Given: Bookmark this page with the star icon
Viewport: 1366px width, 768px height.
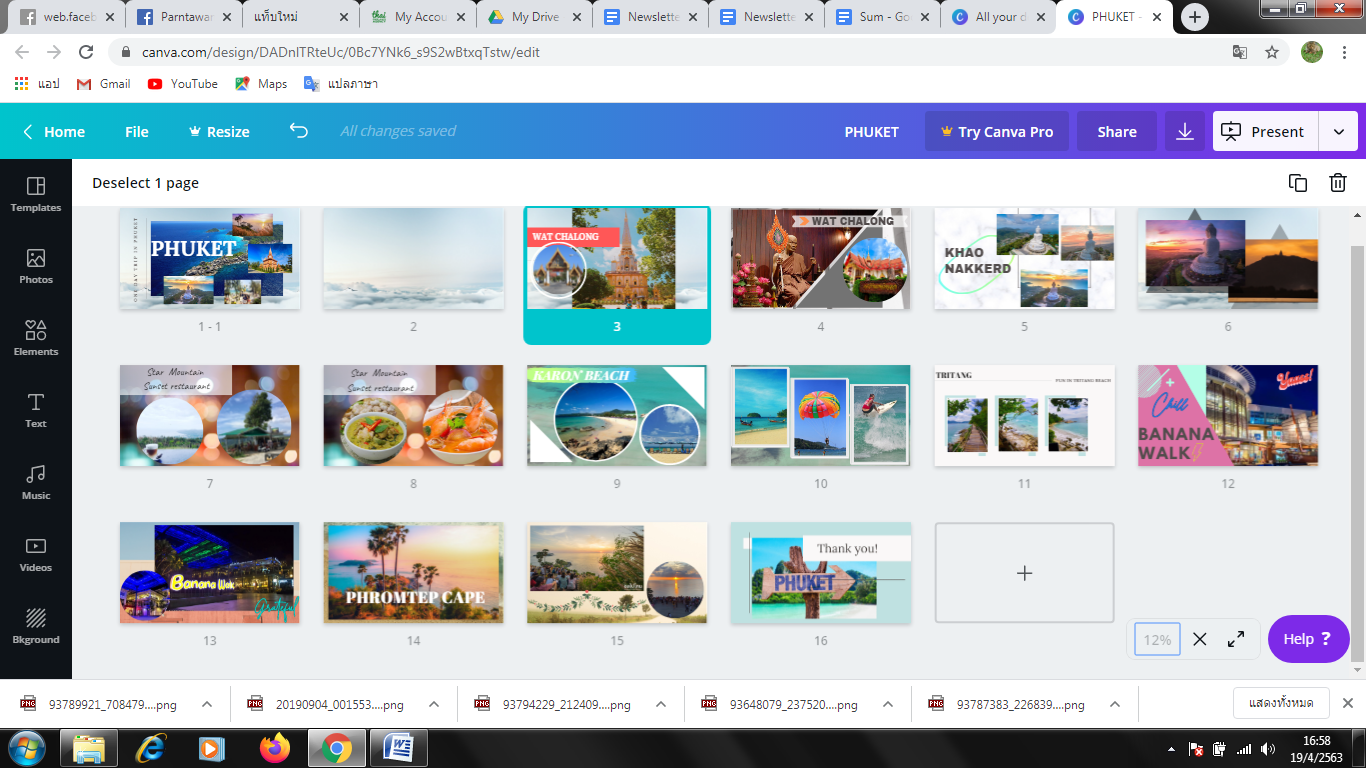Looking at the screenshot, I should pos(1272,52).
